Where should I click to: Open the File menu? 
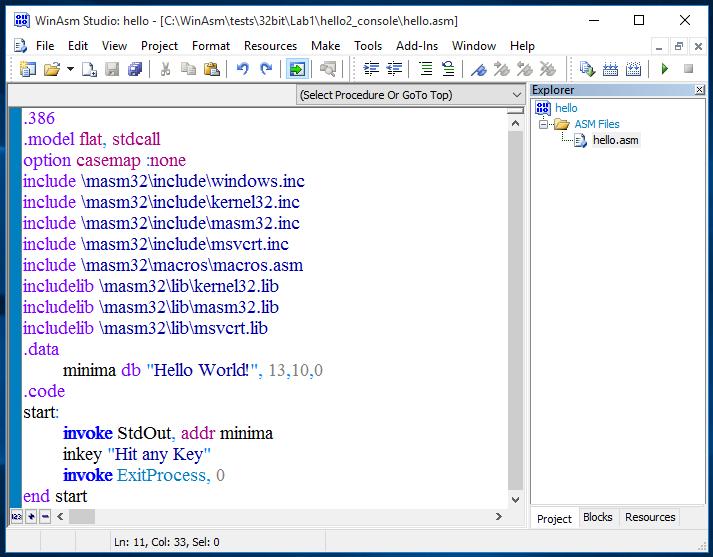point(45,46)
